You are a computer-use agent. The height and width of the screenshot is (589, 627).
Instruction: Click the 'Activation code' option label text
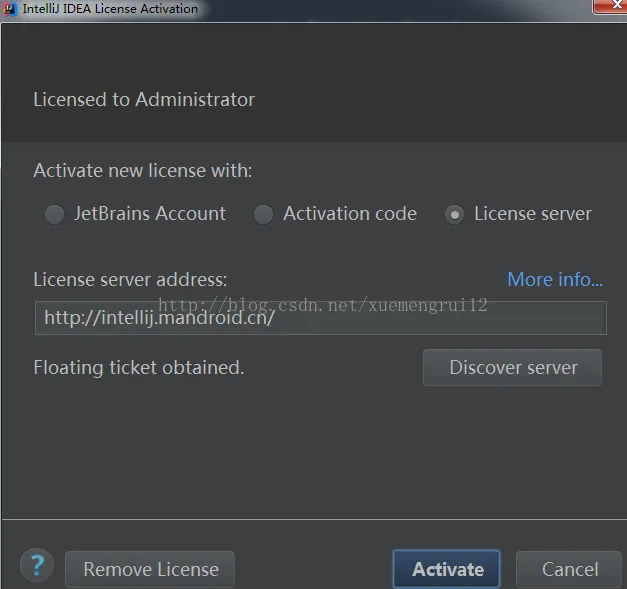pyautogui.click(x=350, y=213)
